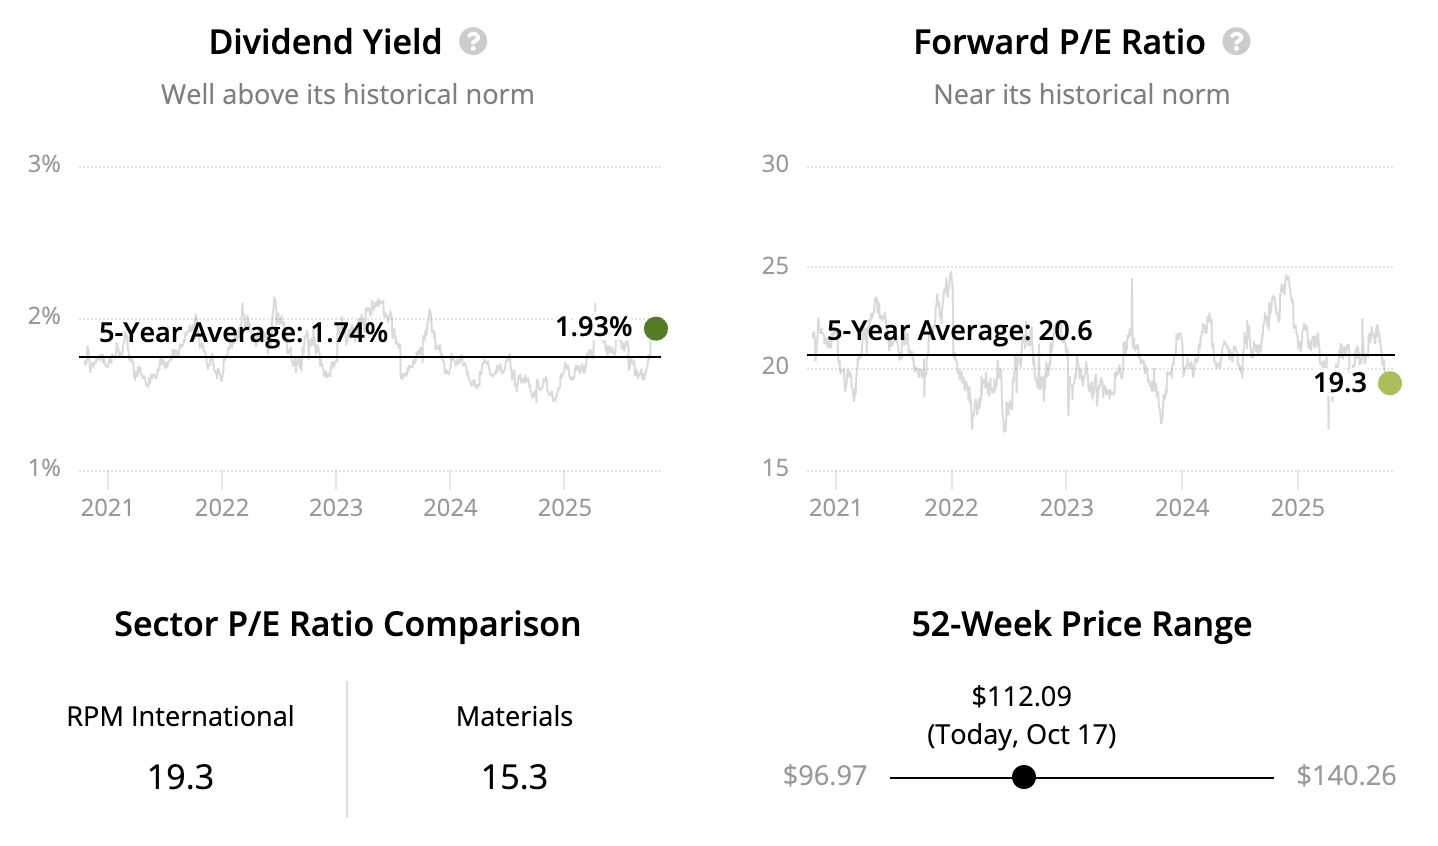Click the help icon beside Dividend Yield

pyautogui.click(x=473, y=42)
